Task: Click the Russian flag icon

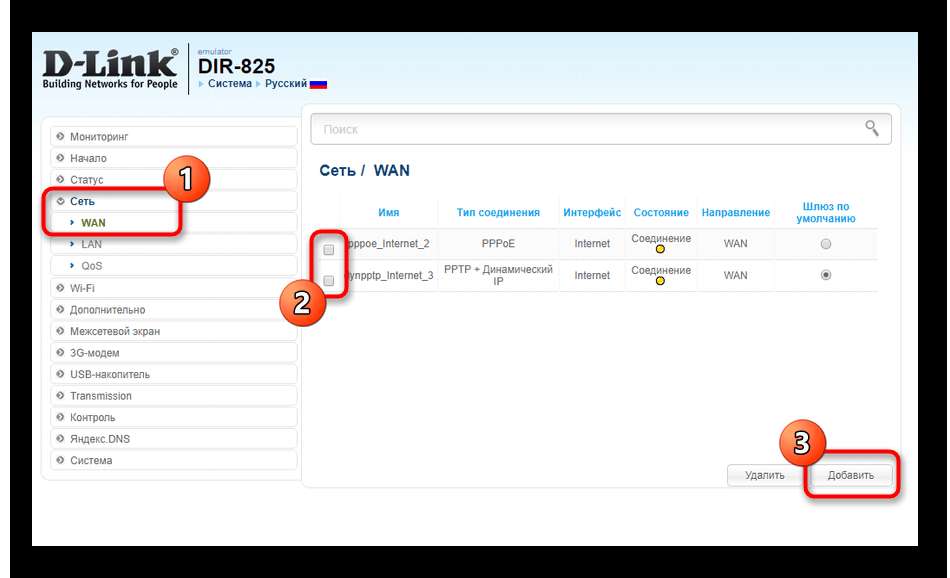Action: point(318,84)
